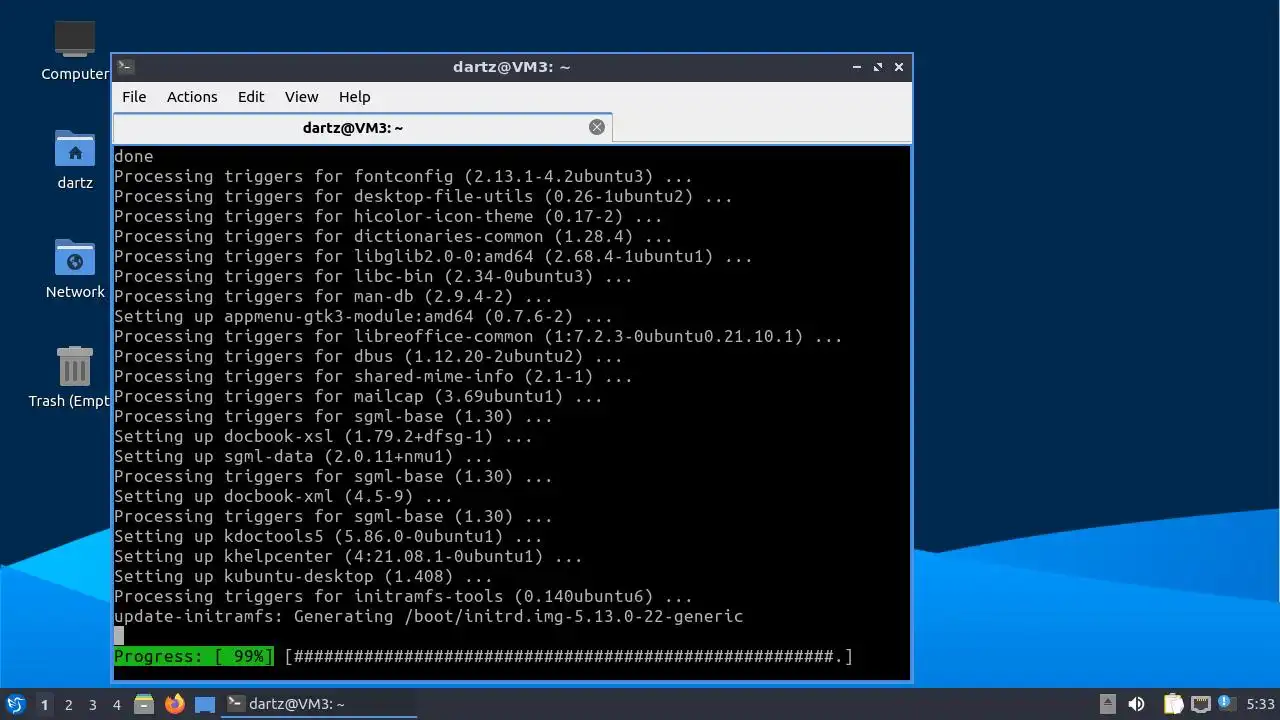Switch to workspace 3

[92, 704]
